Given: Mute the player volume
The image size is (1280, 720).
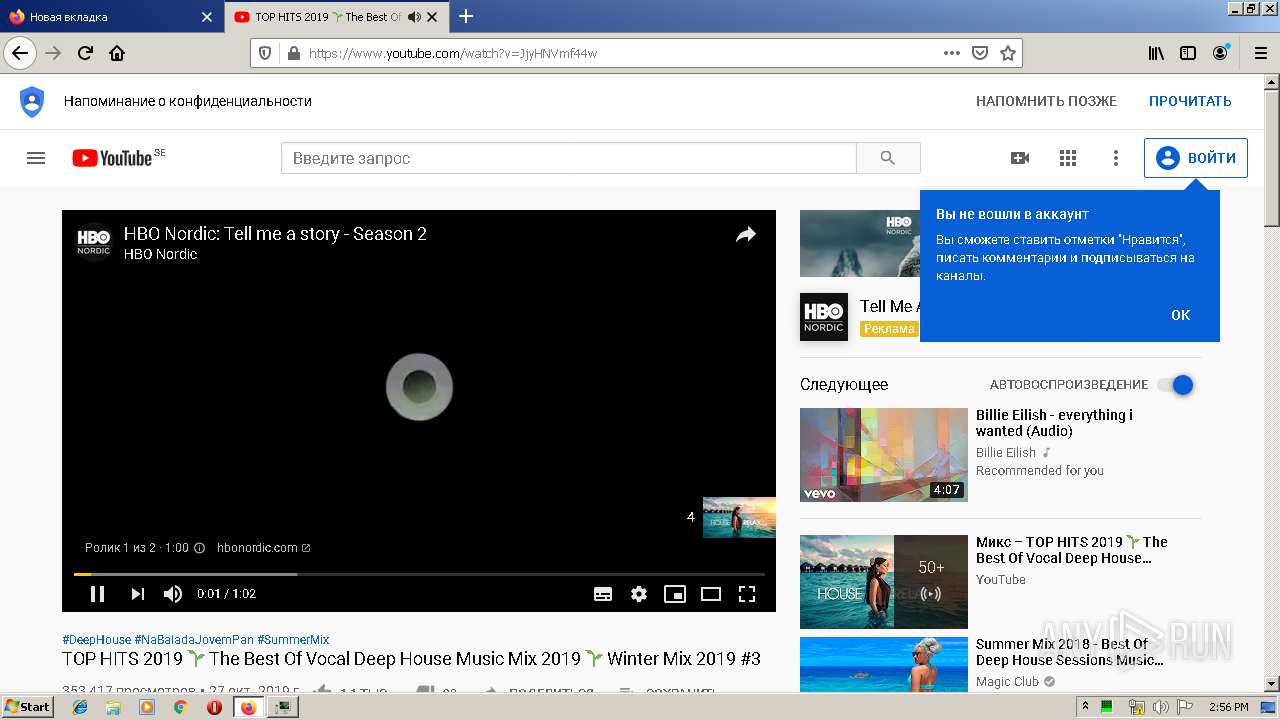Looking at the screenshot, I should [173, 594].
